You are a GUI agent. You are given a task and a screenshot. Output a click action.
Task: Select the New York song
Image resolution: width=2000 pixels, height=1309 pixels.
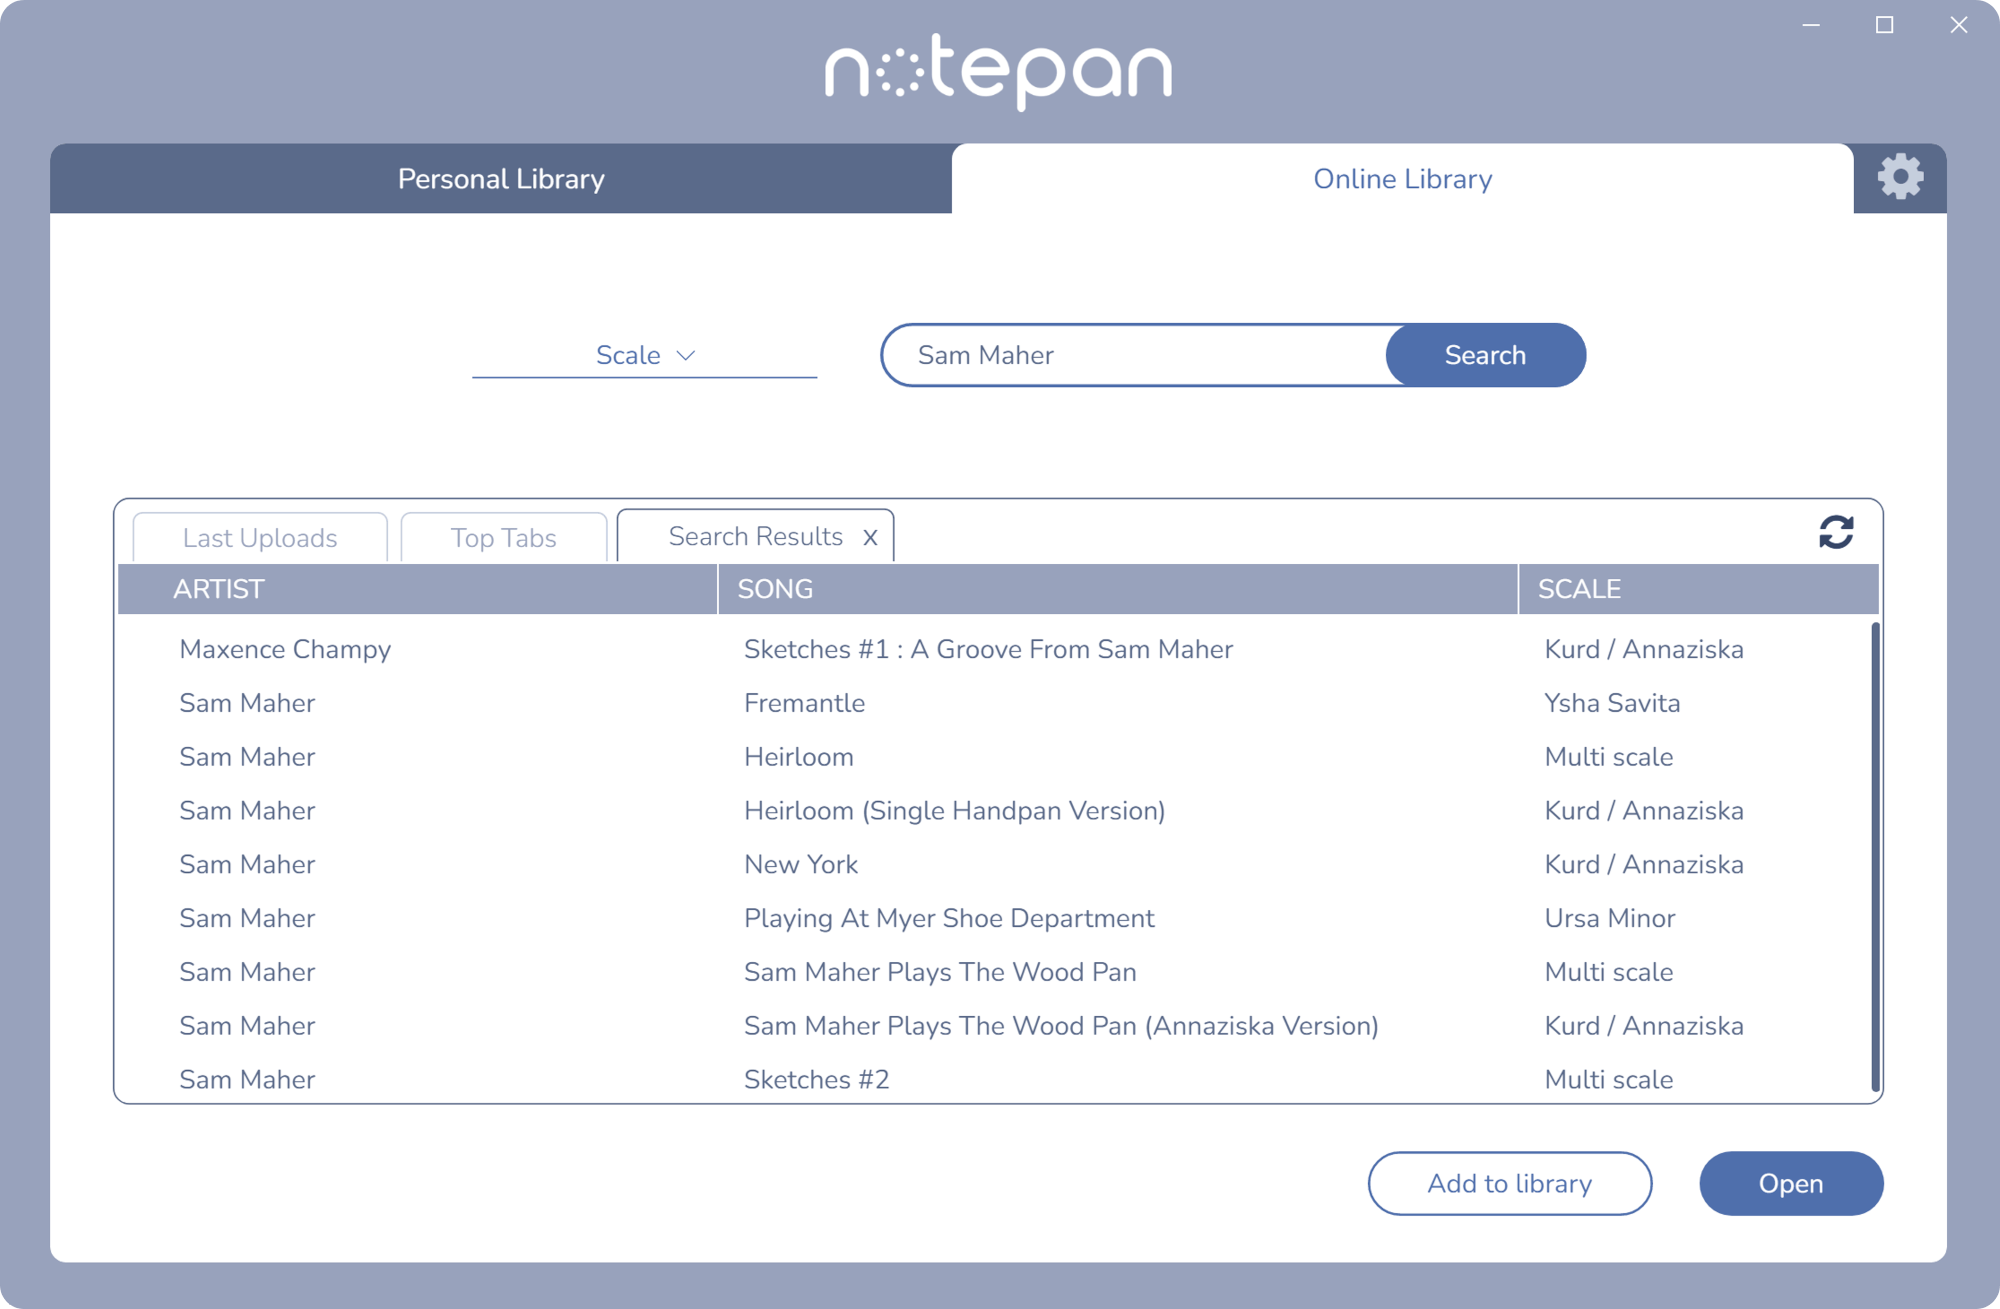[801, 865]
